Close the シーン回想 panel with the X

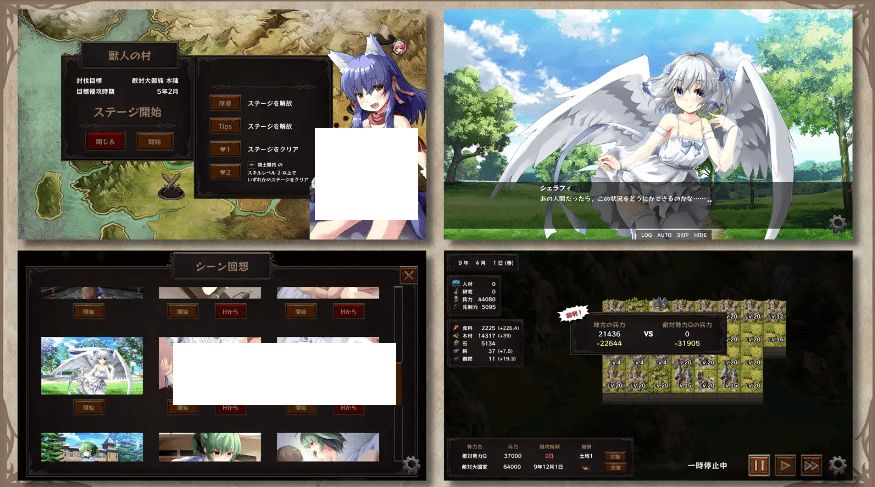408,275
